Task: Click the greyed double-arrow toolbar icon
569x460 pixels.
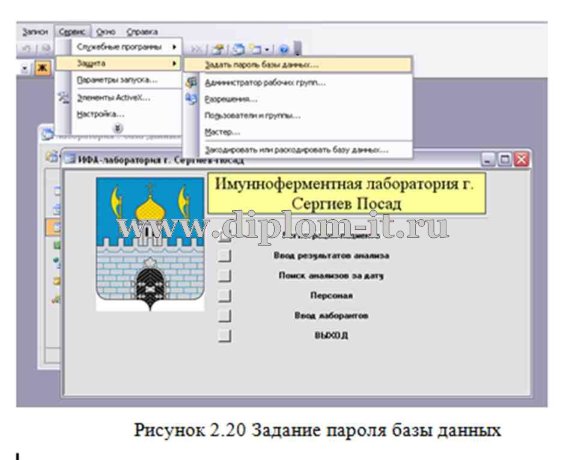Action: click(x=197, y=49)
